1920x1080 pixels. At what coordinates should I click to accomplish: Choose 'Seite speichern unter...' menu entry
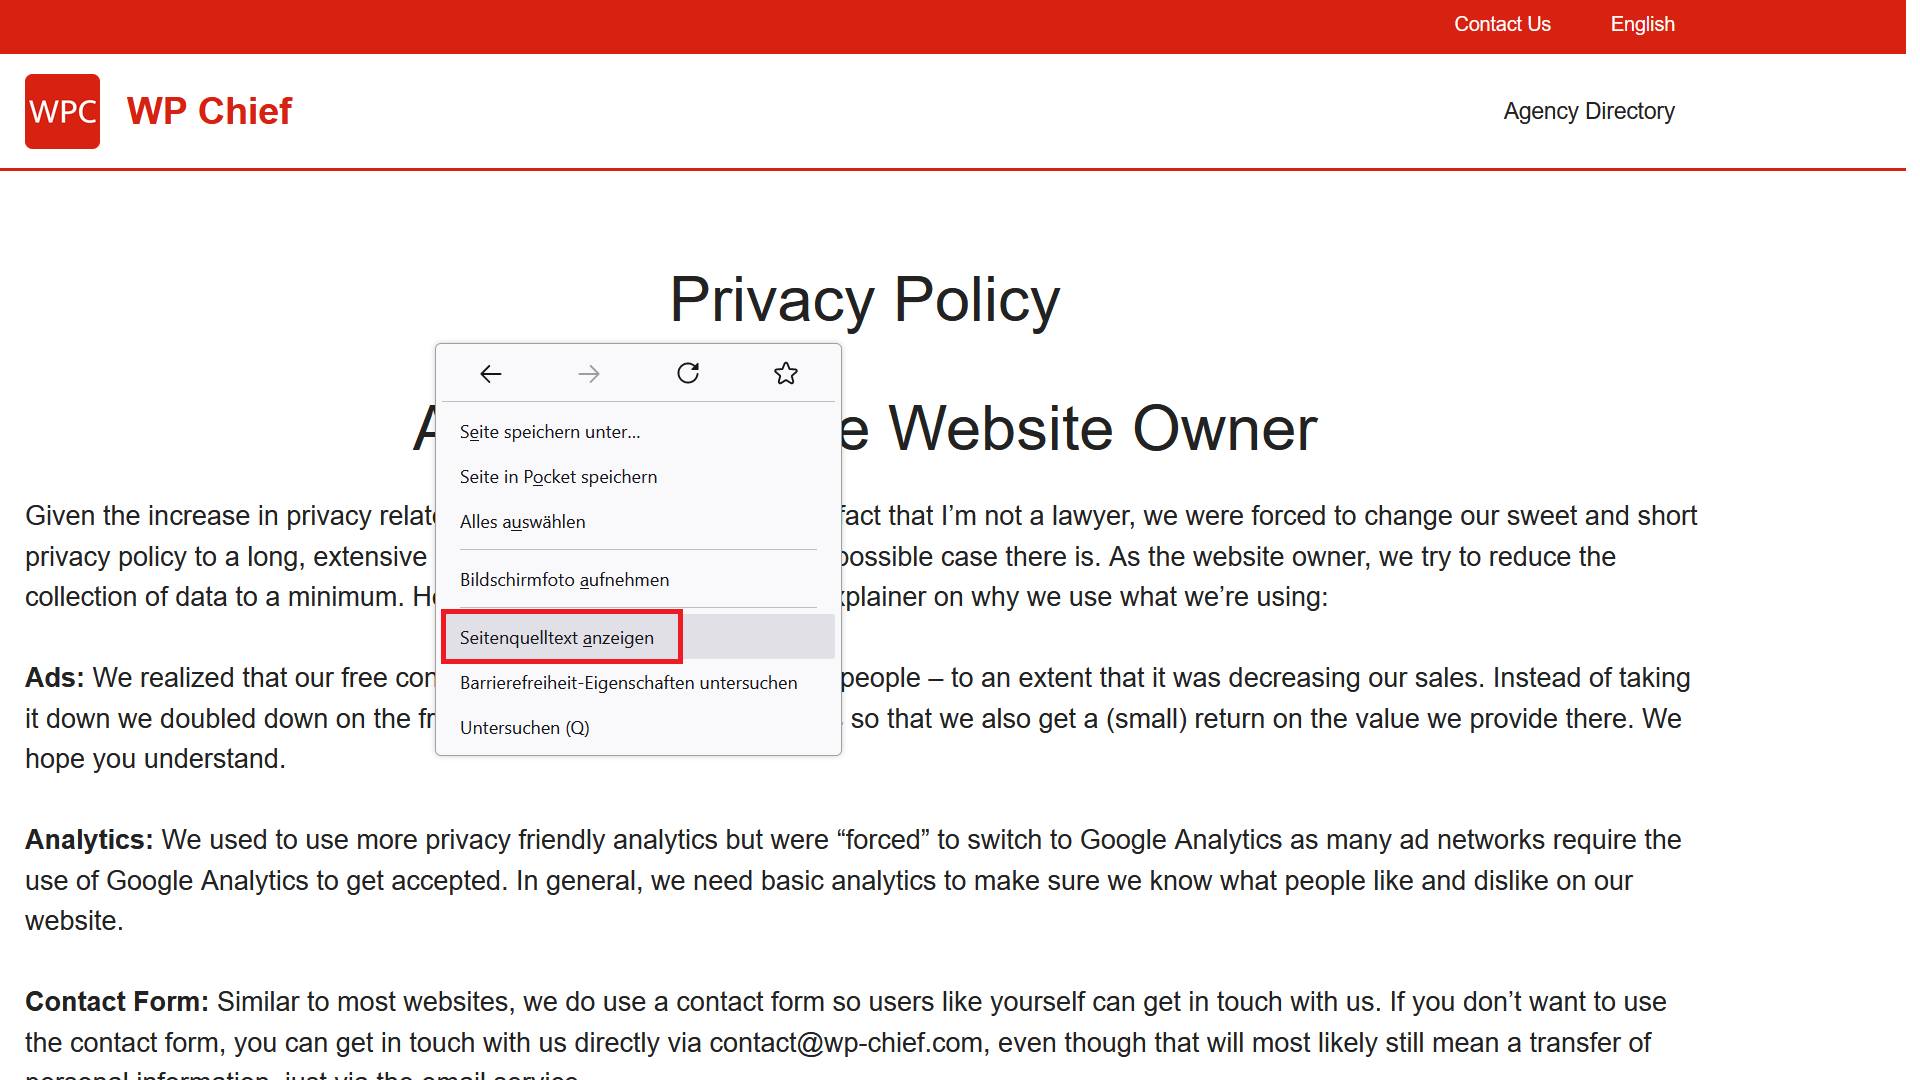(x=638, y=432)
